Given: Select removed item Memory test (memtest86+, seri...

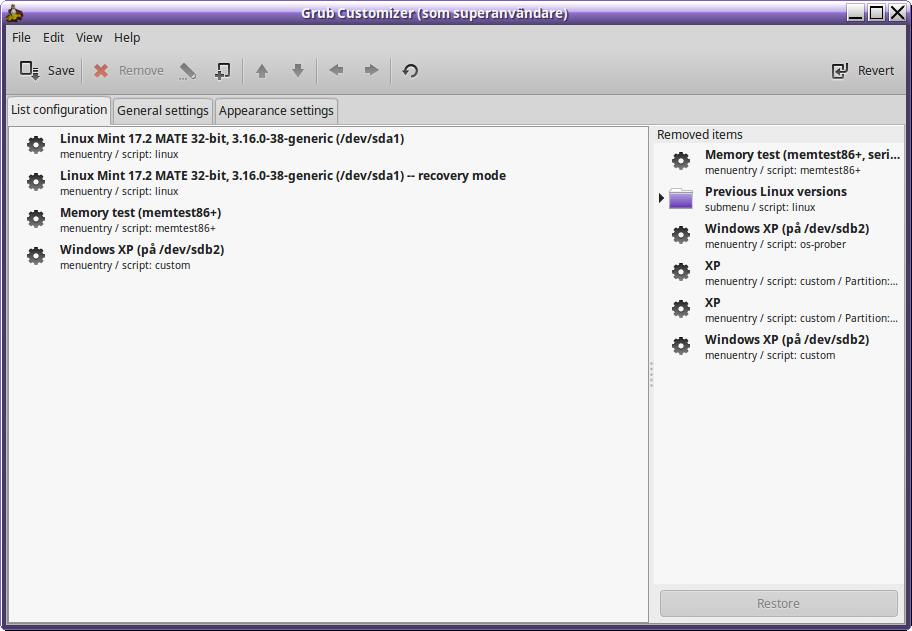Looking at the screenshot, I should tap(779, 162).
